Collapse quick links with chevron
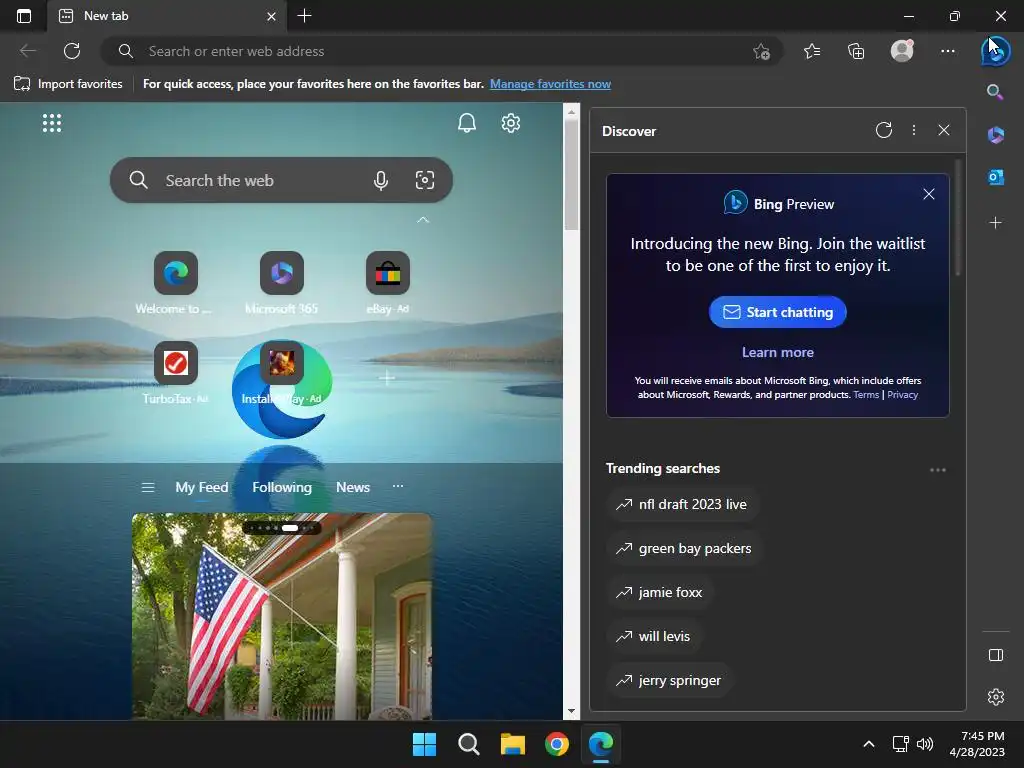 pos(423,220)
